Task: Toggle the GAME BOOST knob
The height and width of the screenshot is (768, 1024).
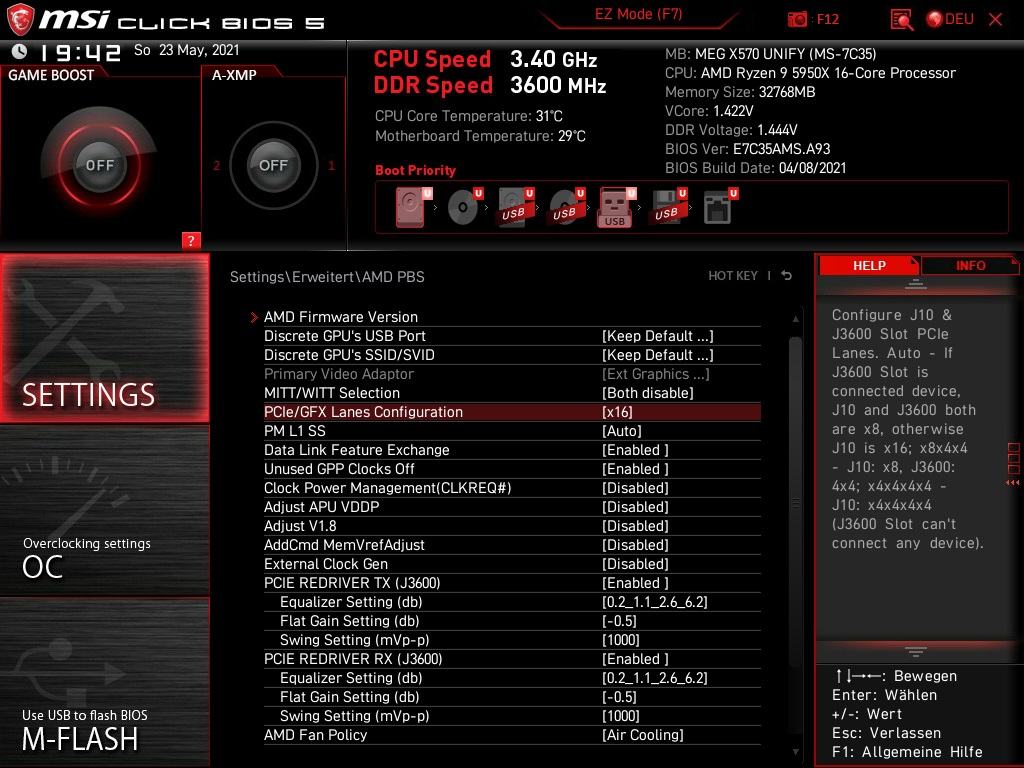Action: 99,165
